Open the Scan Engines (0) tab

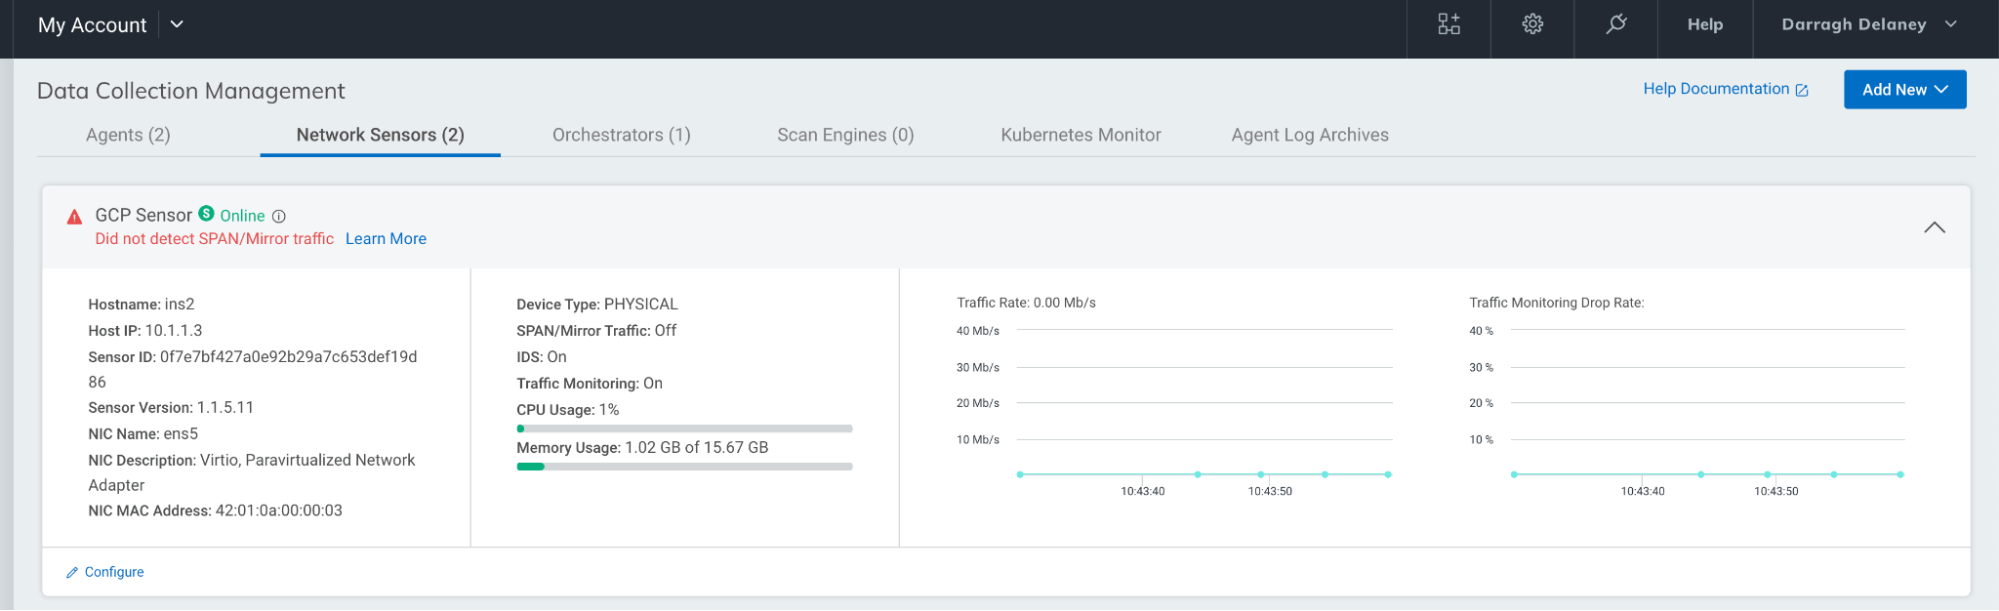[845, 135]
